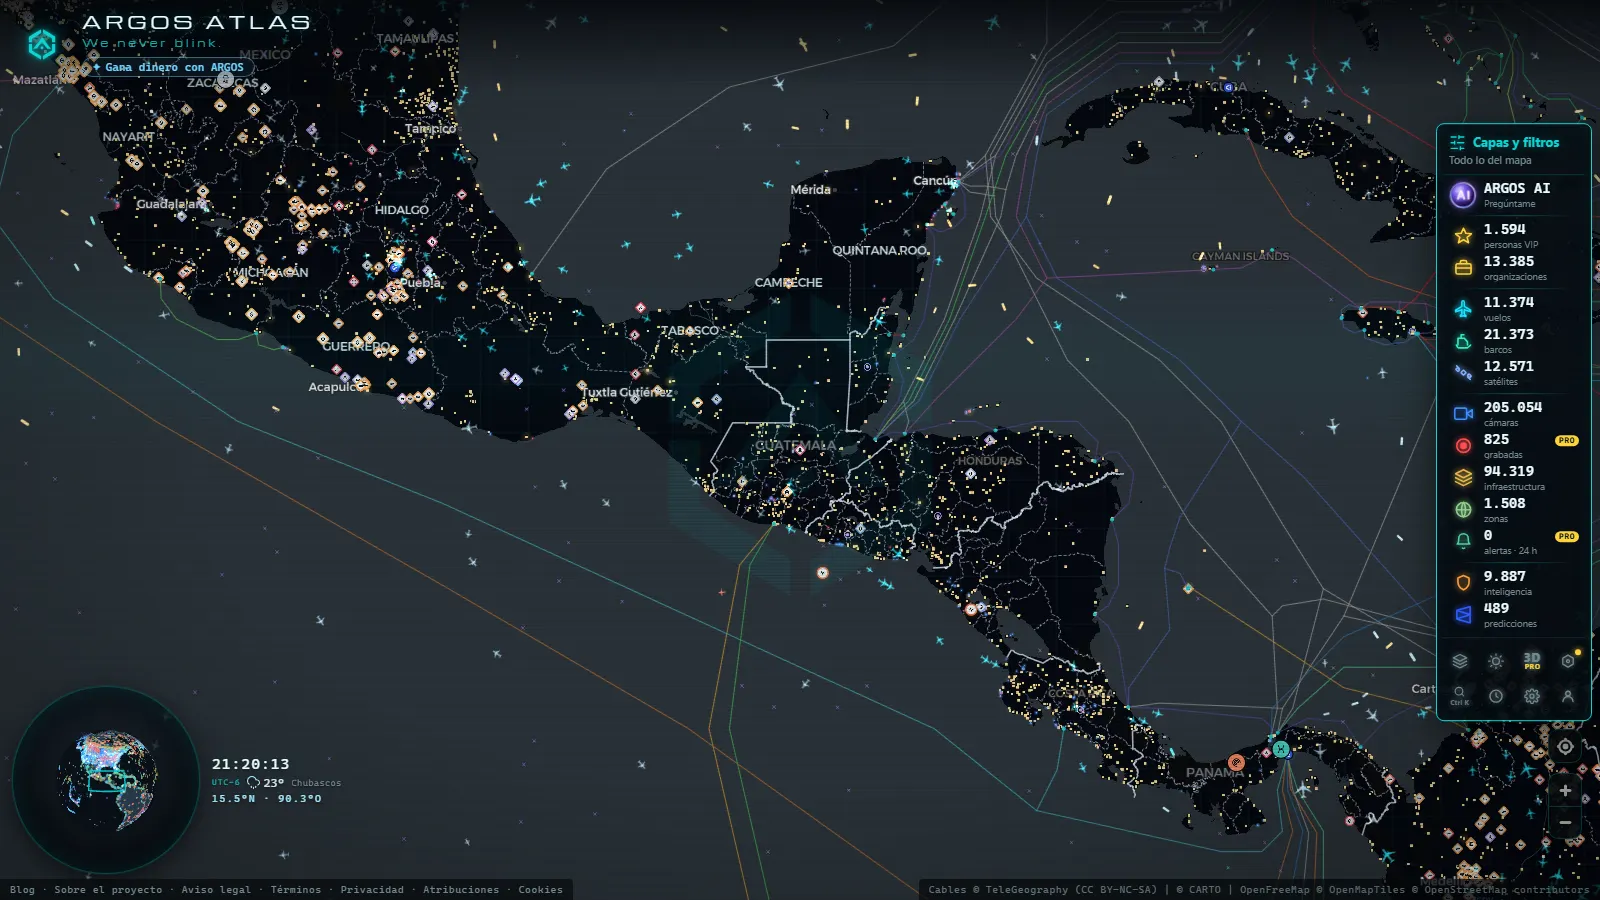
Task: Click the '23° Chubascos' weather readout
Action: click(294, 783)
